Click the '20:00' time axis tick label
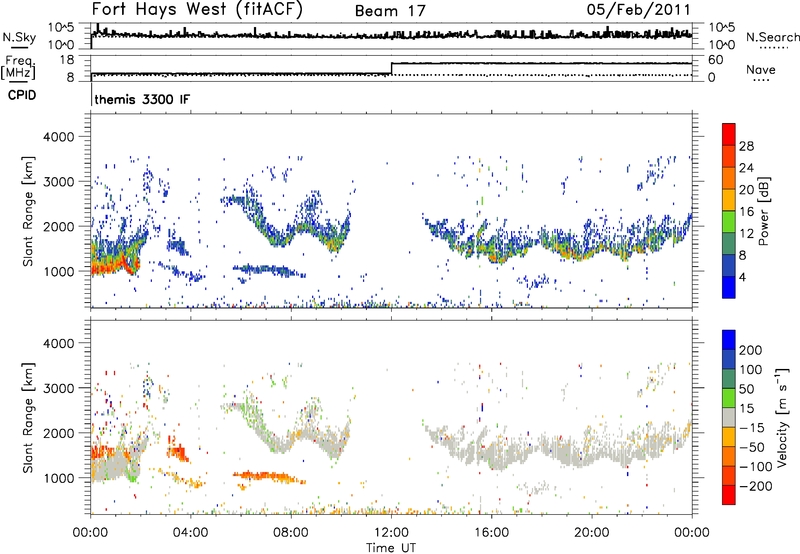This screenshot has height=554, width=800. (591, 533)
